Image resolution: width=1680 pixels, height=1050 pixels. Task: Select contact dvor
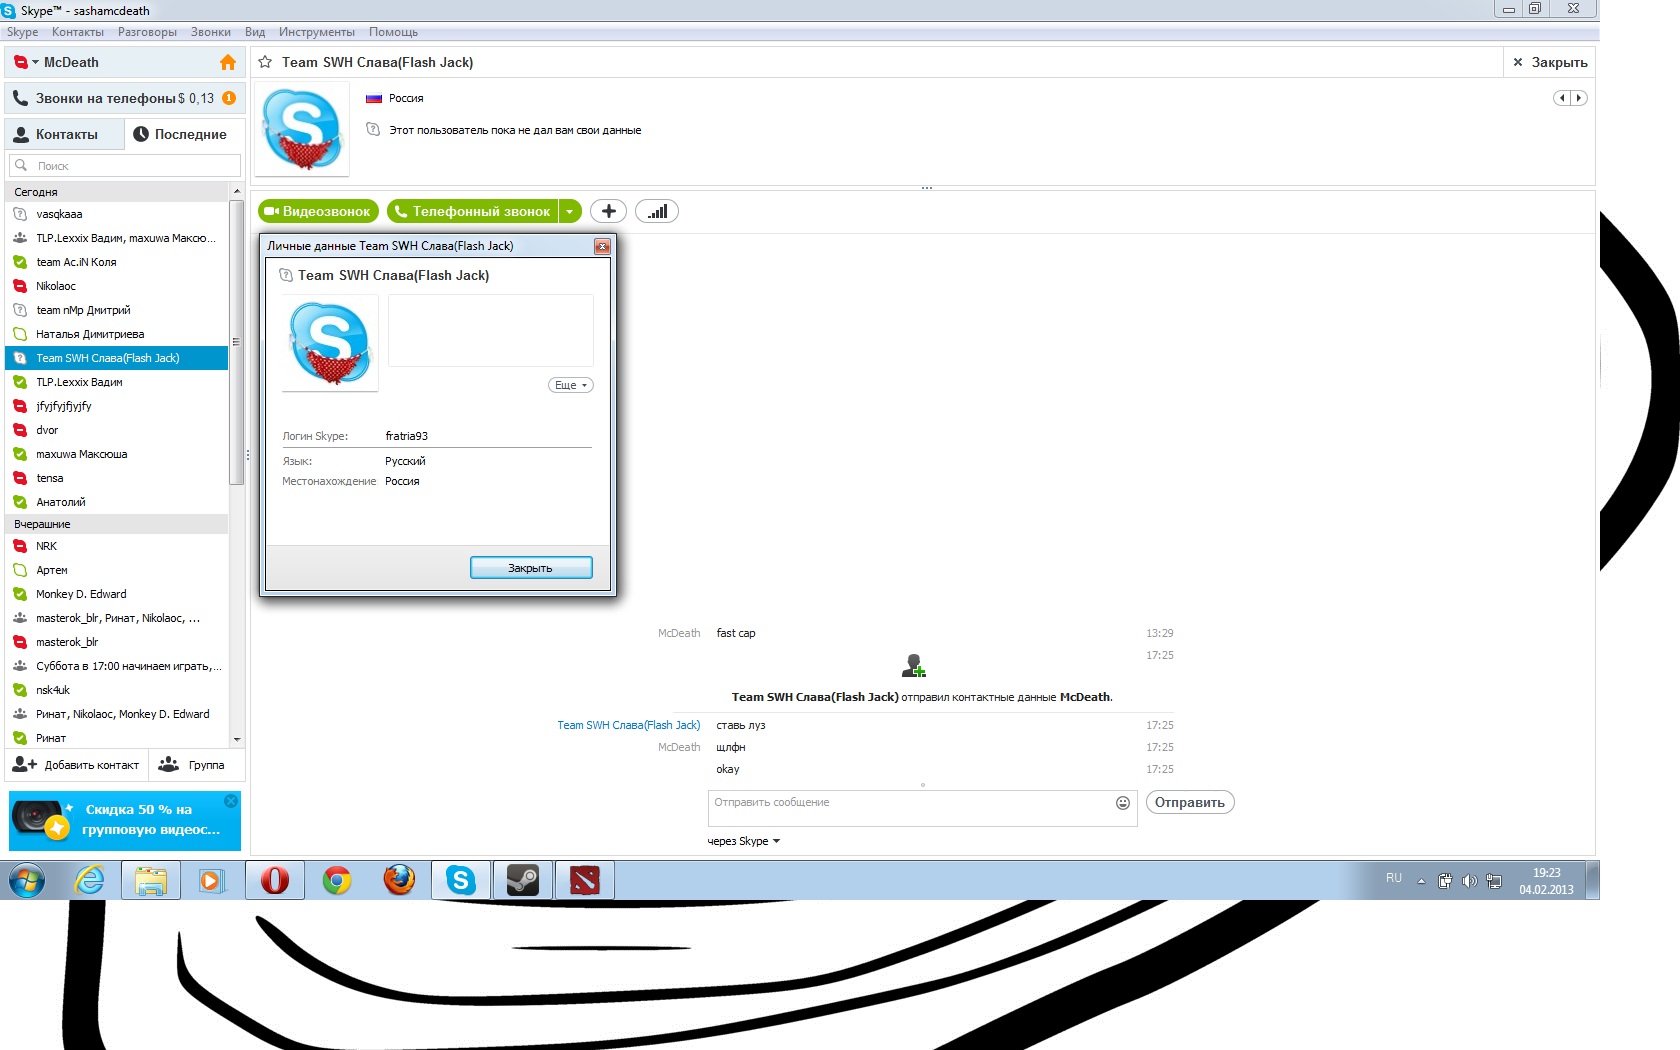[x=117, y=430]
